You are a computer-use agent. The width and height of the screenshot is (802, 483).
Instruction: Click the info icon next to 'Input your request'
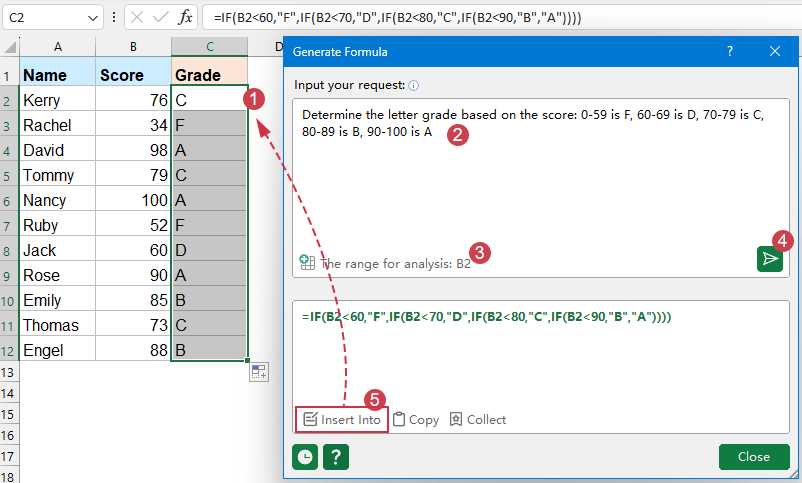point(414,86)
